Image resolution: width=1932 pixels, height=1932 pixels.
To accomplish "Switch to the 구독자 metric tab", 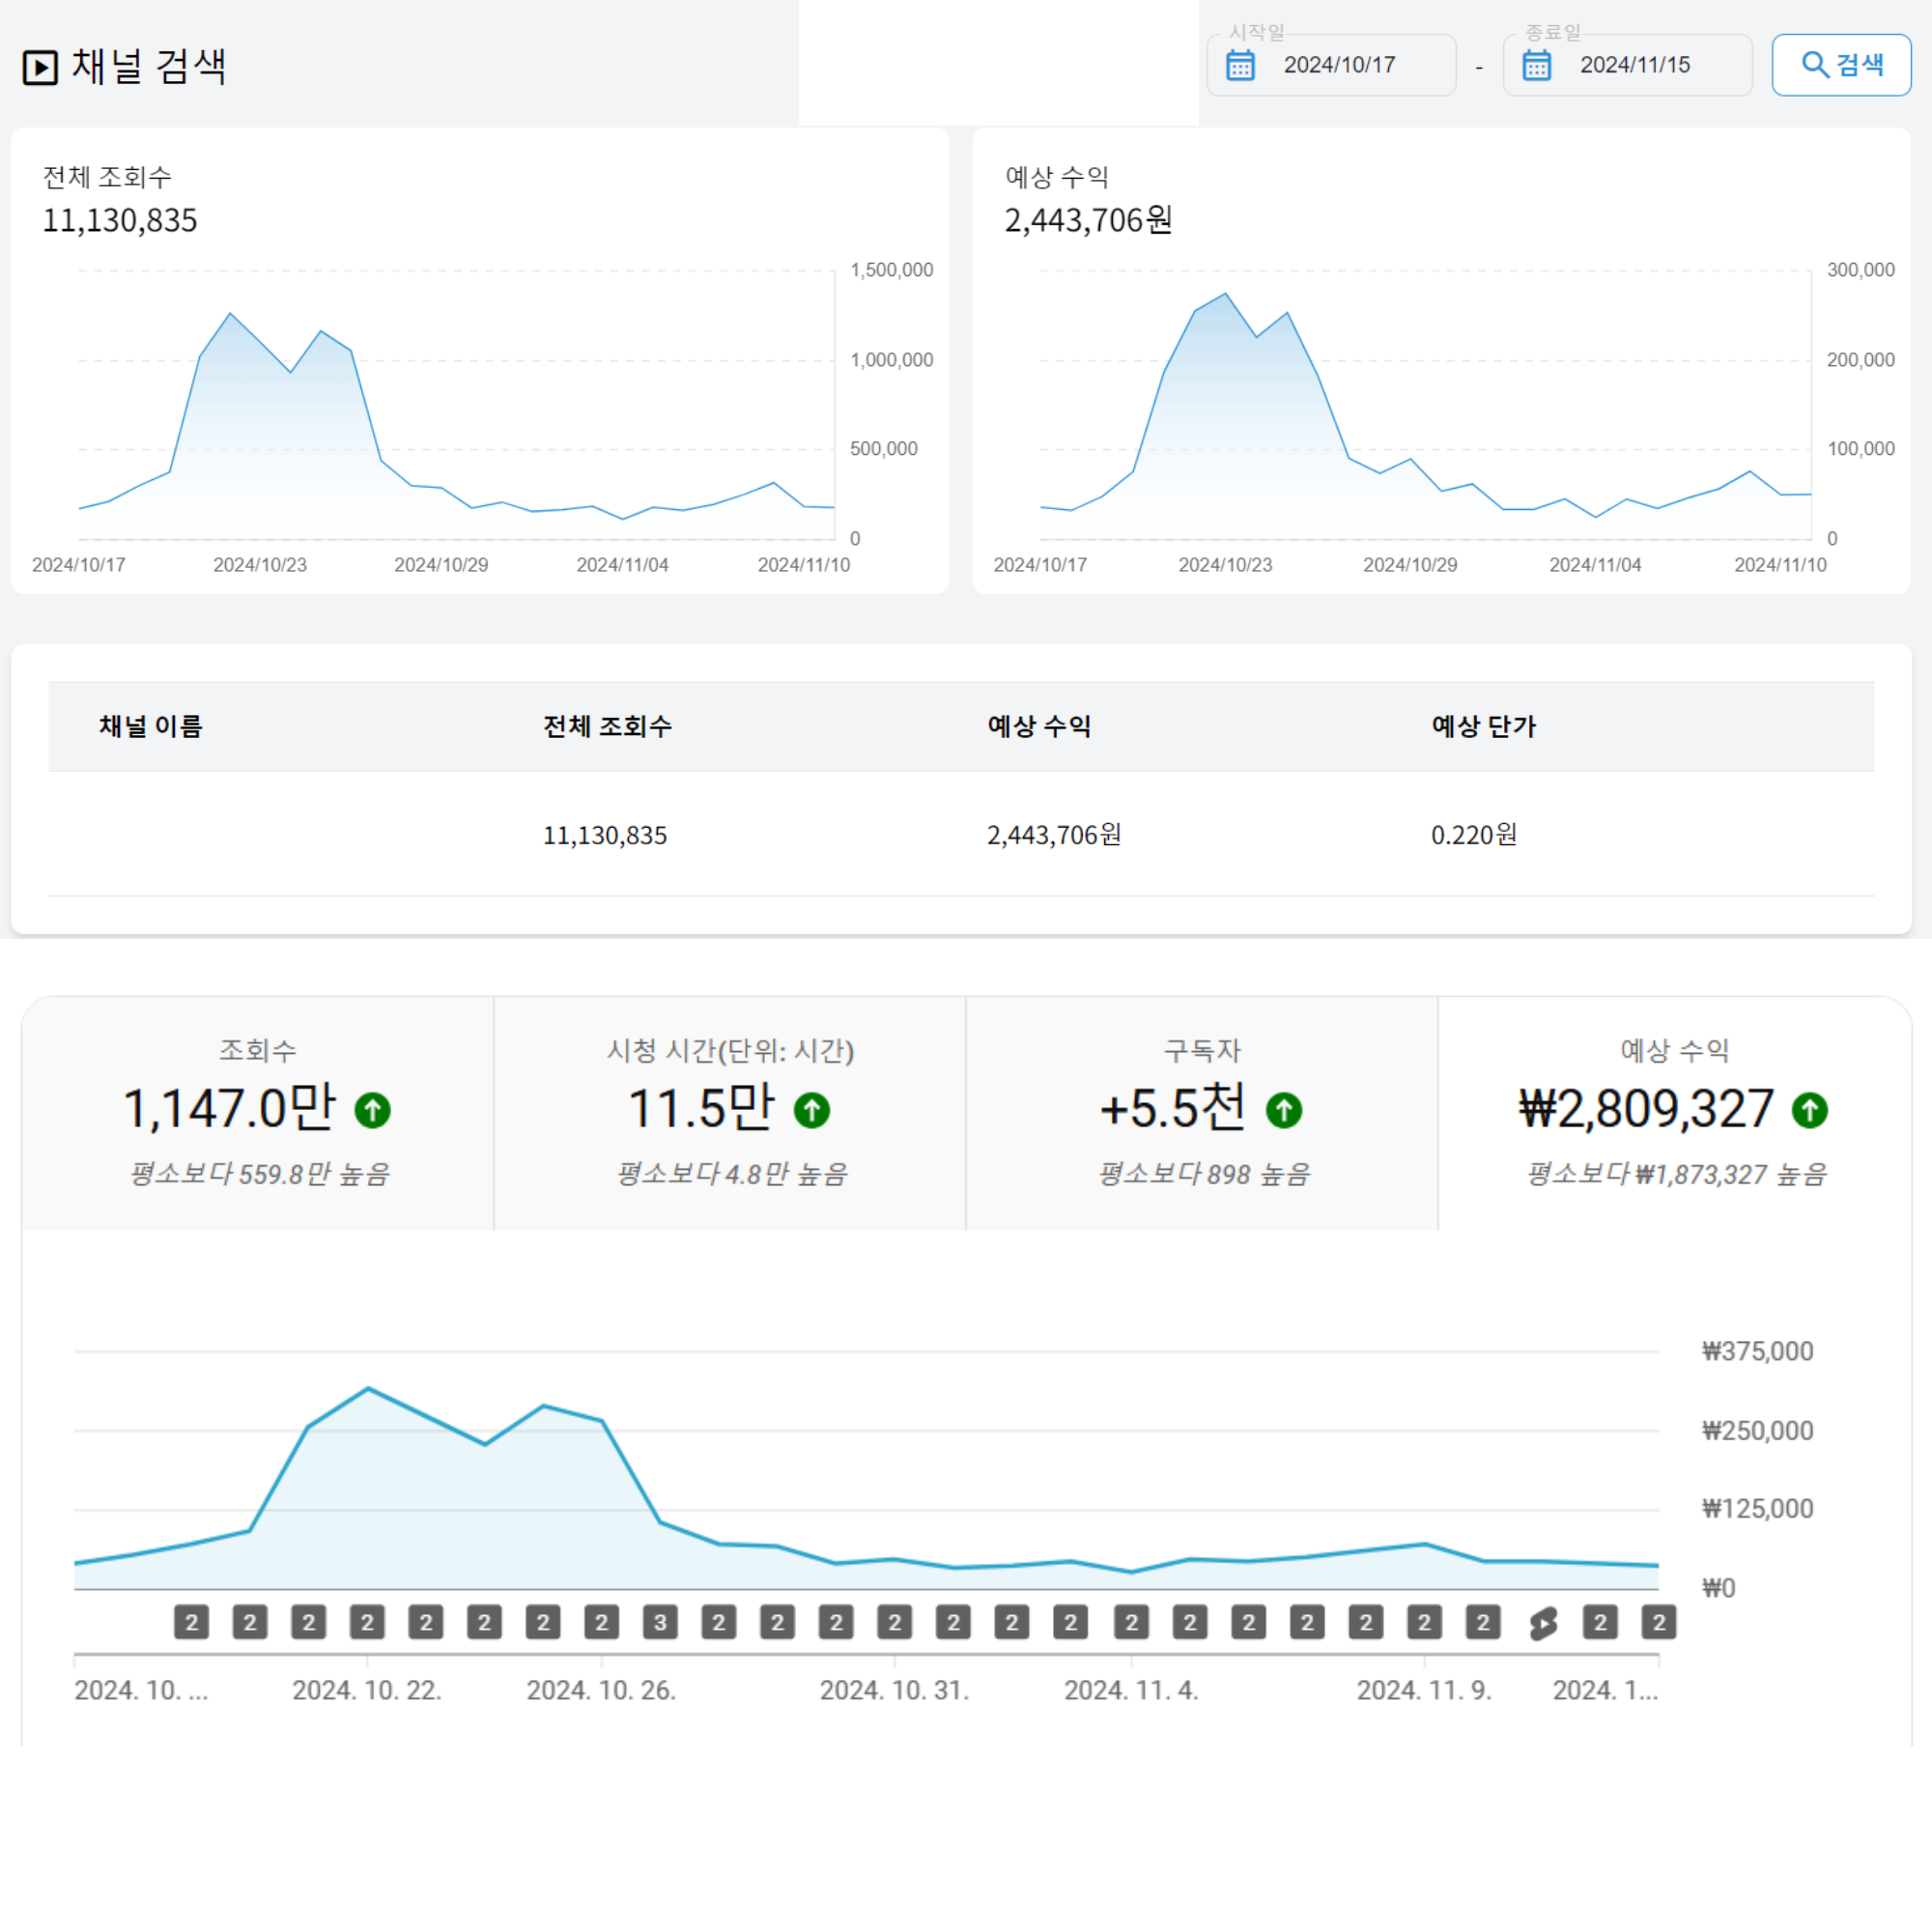I will (1202, 1113).
